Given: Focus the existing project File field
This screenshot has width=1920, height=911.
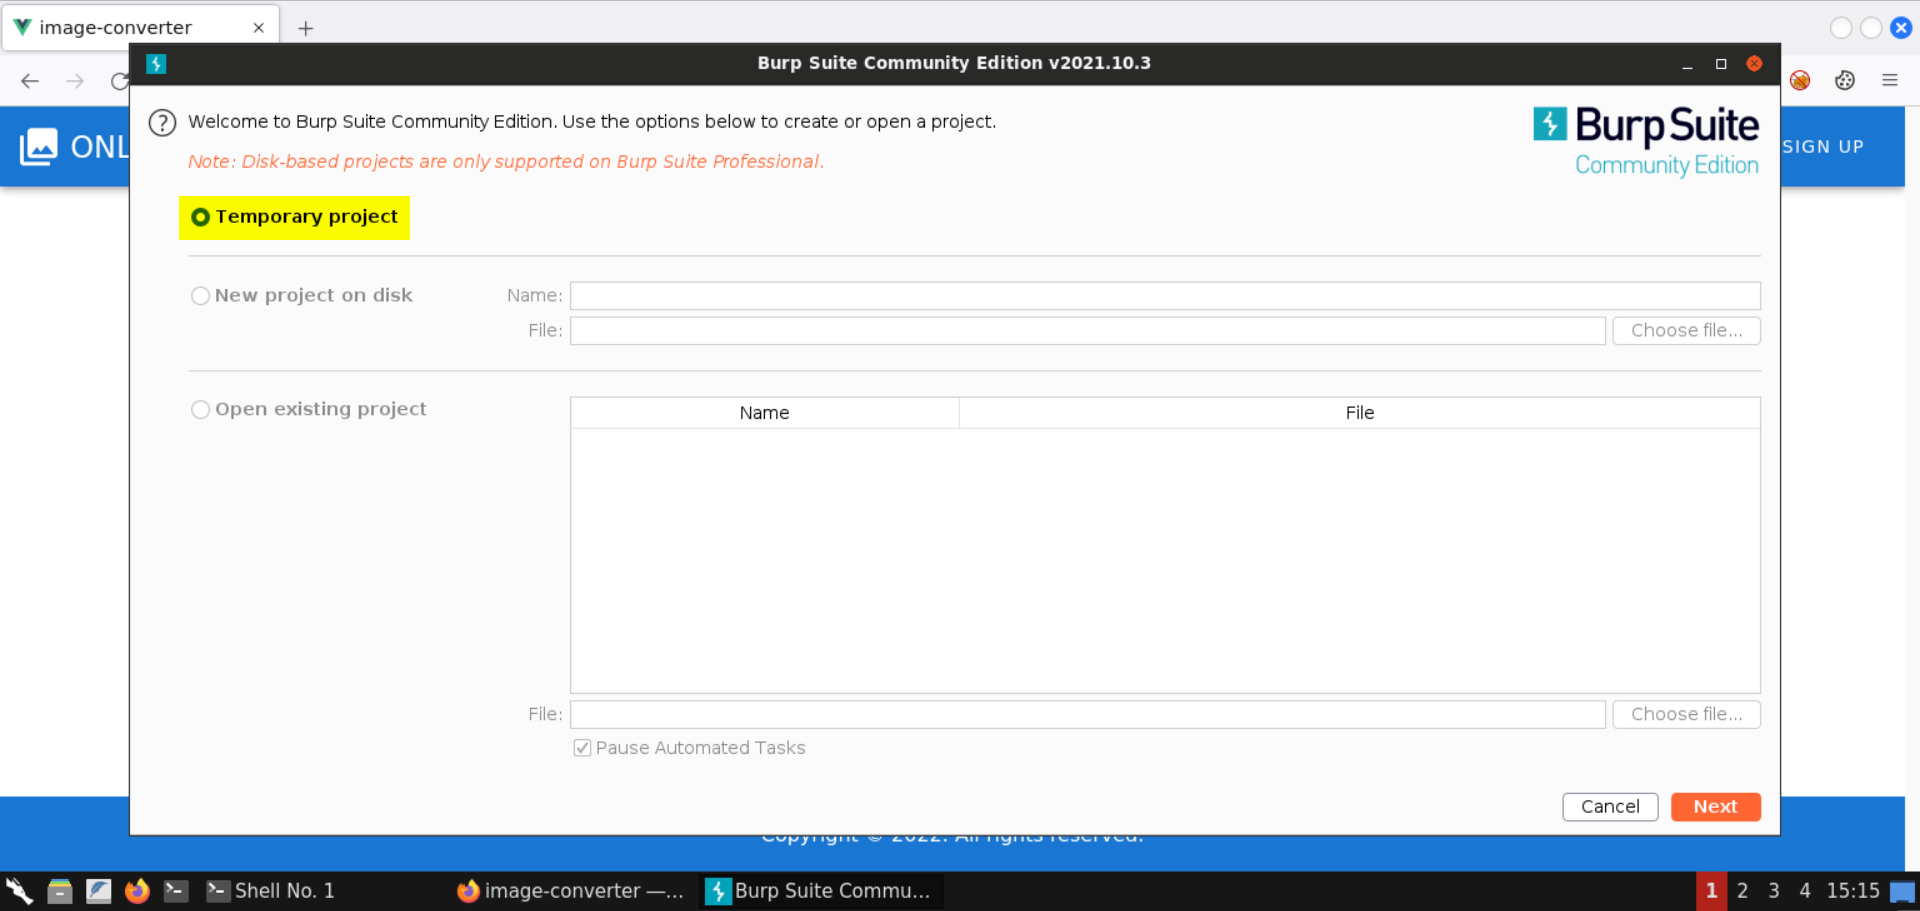Looking at the screenshot, I should click(x=1088, y=715).
